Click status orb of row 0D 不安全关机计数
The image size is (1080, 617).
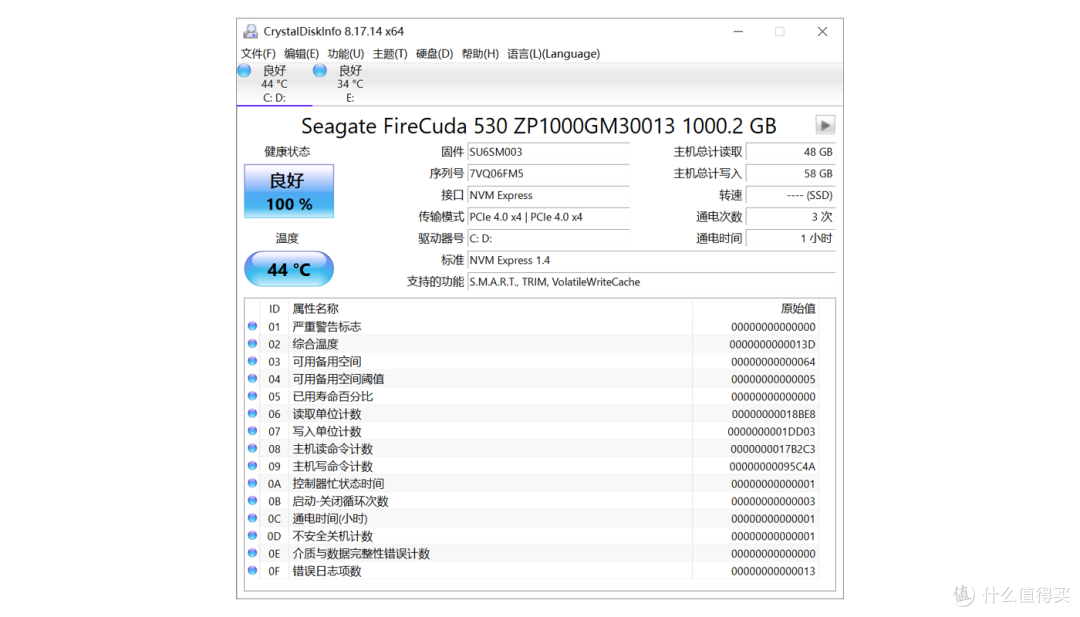[x=253, y=536]
